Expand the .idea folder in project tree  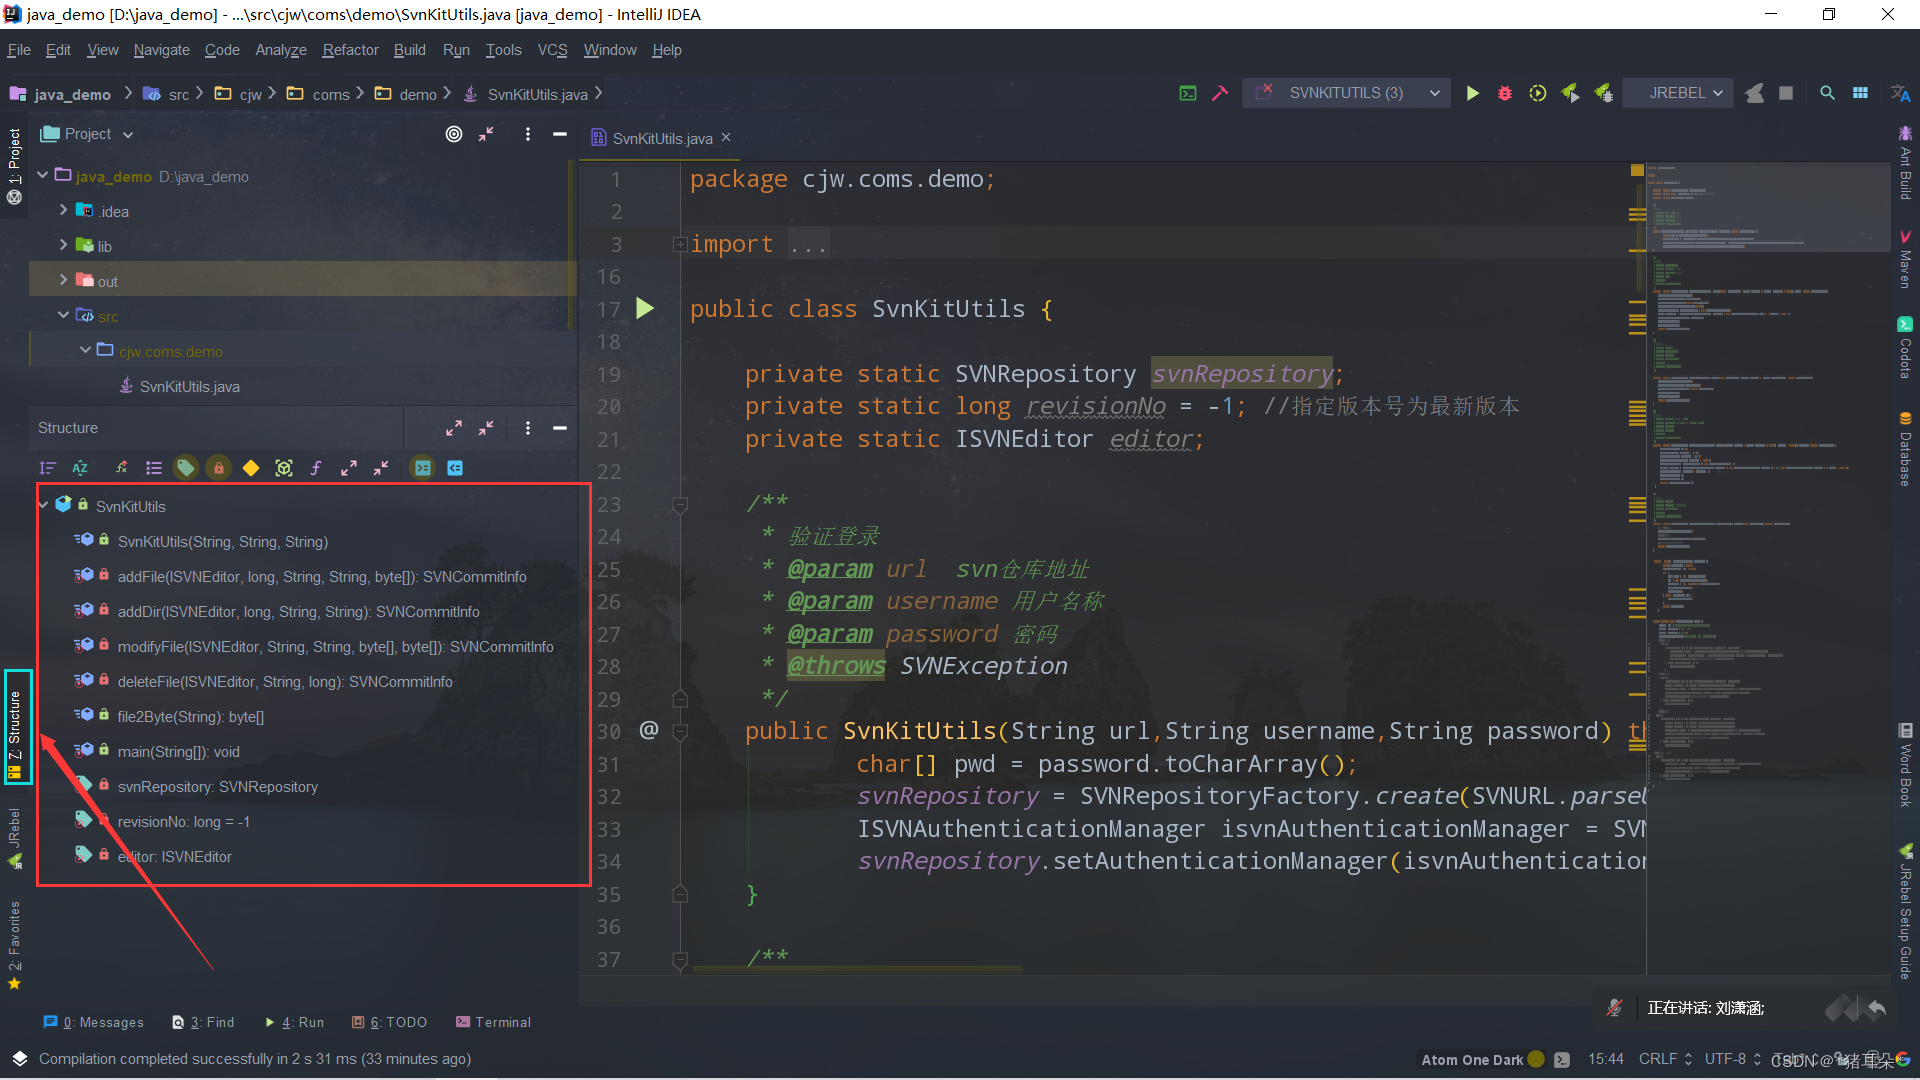coord(63,211)
